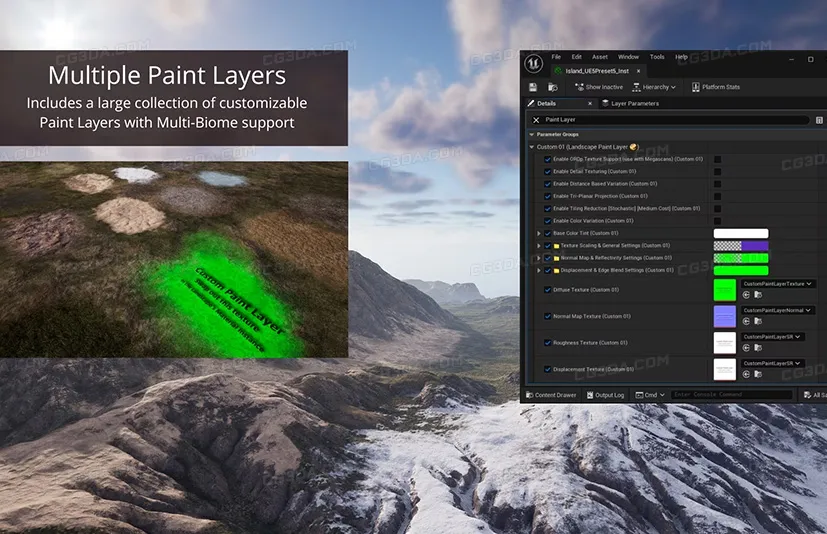Toggle Show Inactive in the toolbar
The height and width of the screenshot is (534, 827).
point(599,87)
